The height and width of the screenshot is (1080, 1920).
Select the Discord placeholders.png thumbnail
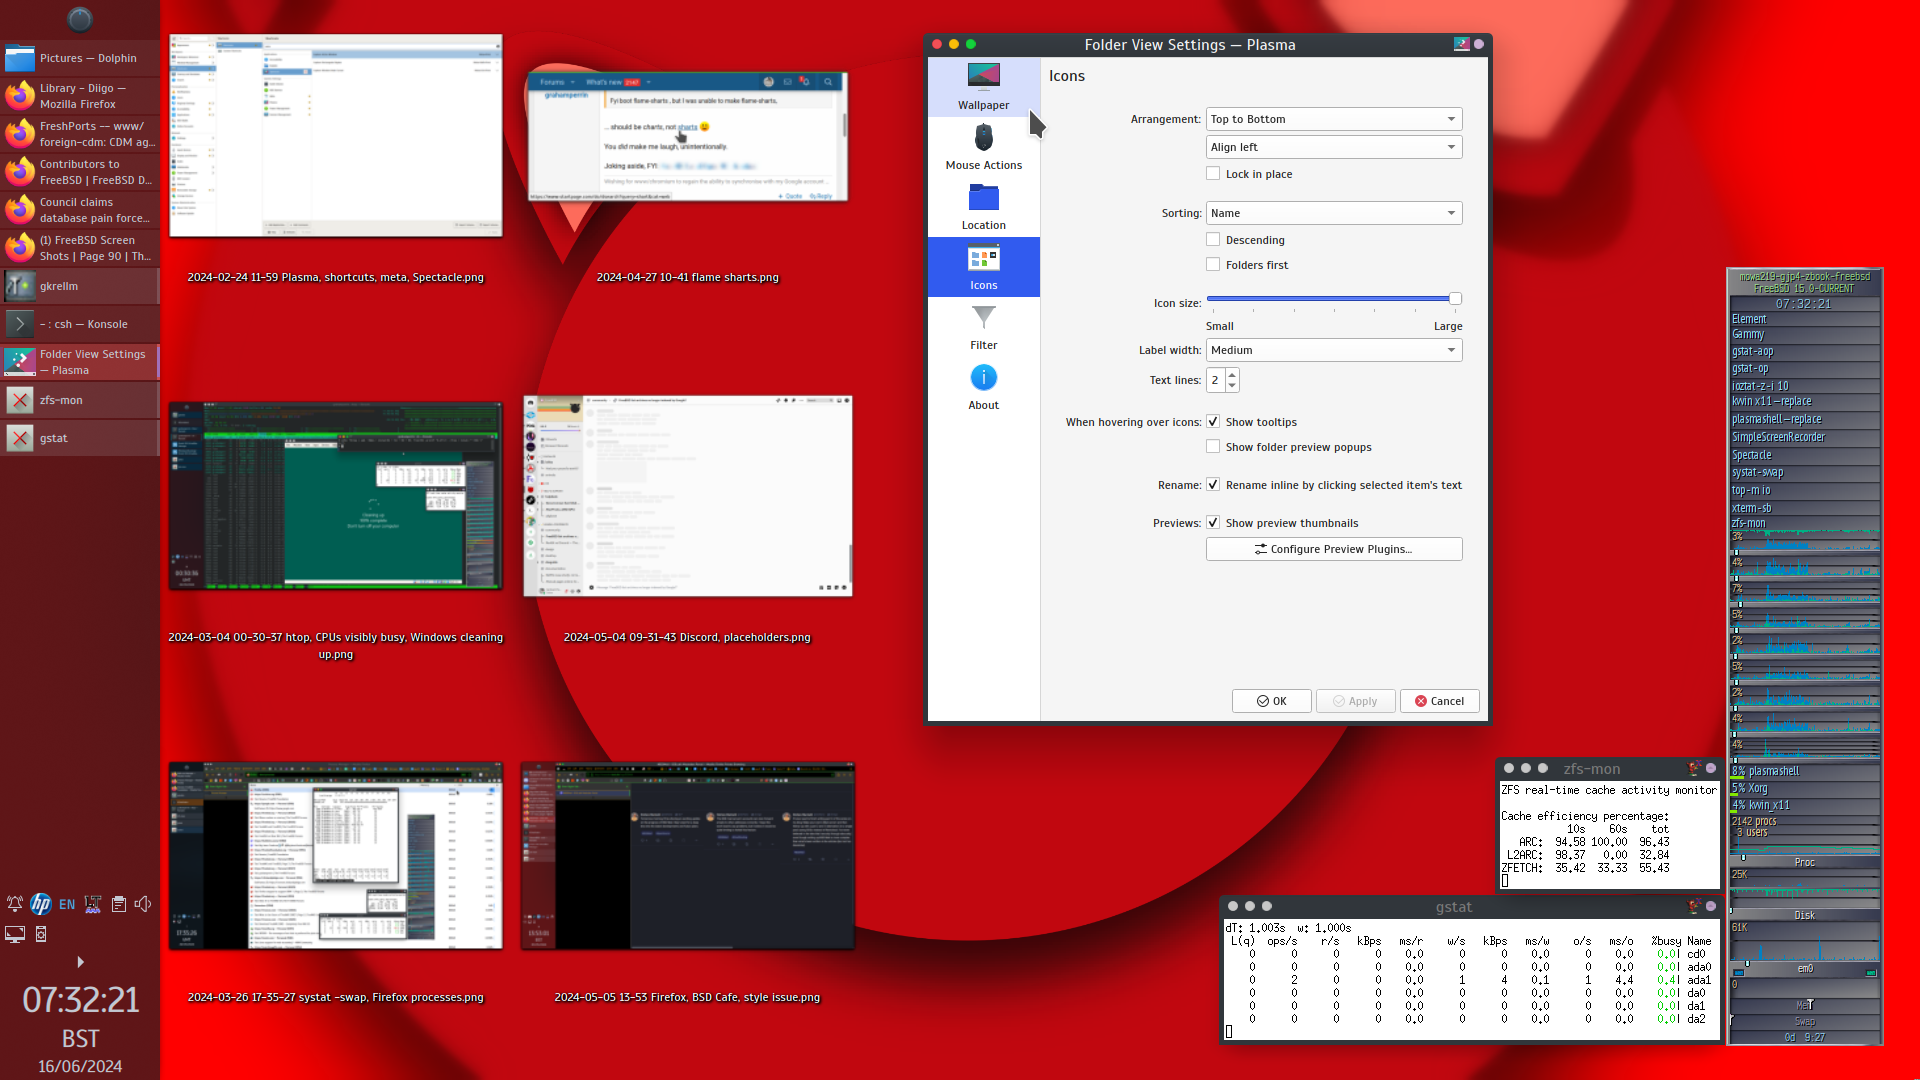click(688, 496)
